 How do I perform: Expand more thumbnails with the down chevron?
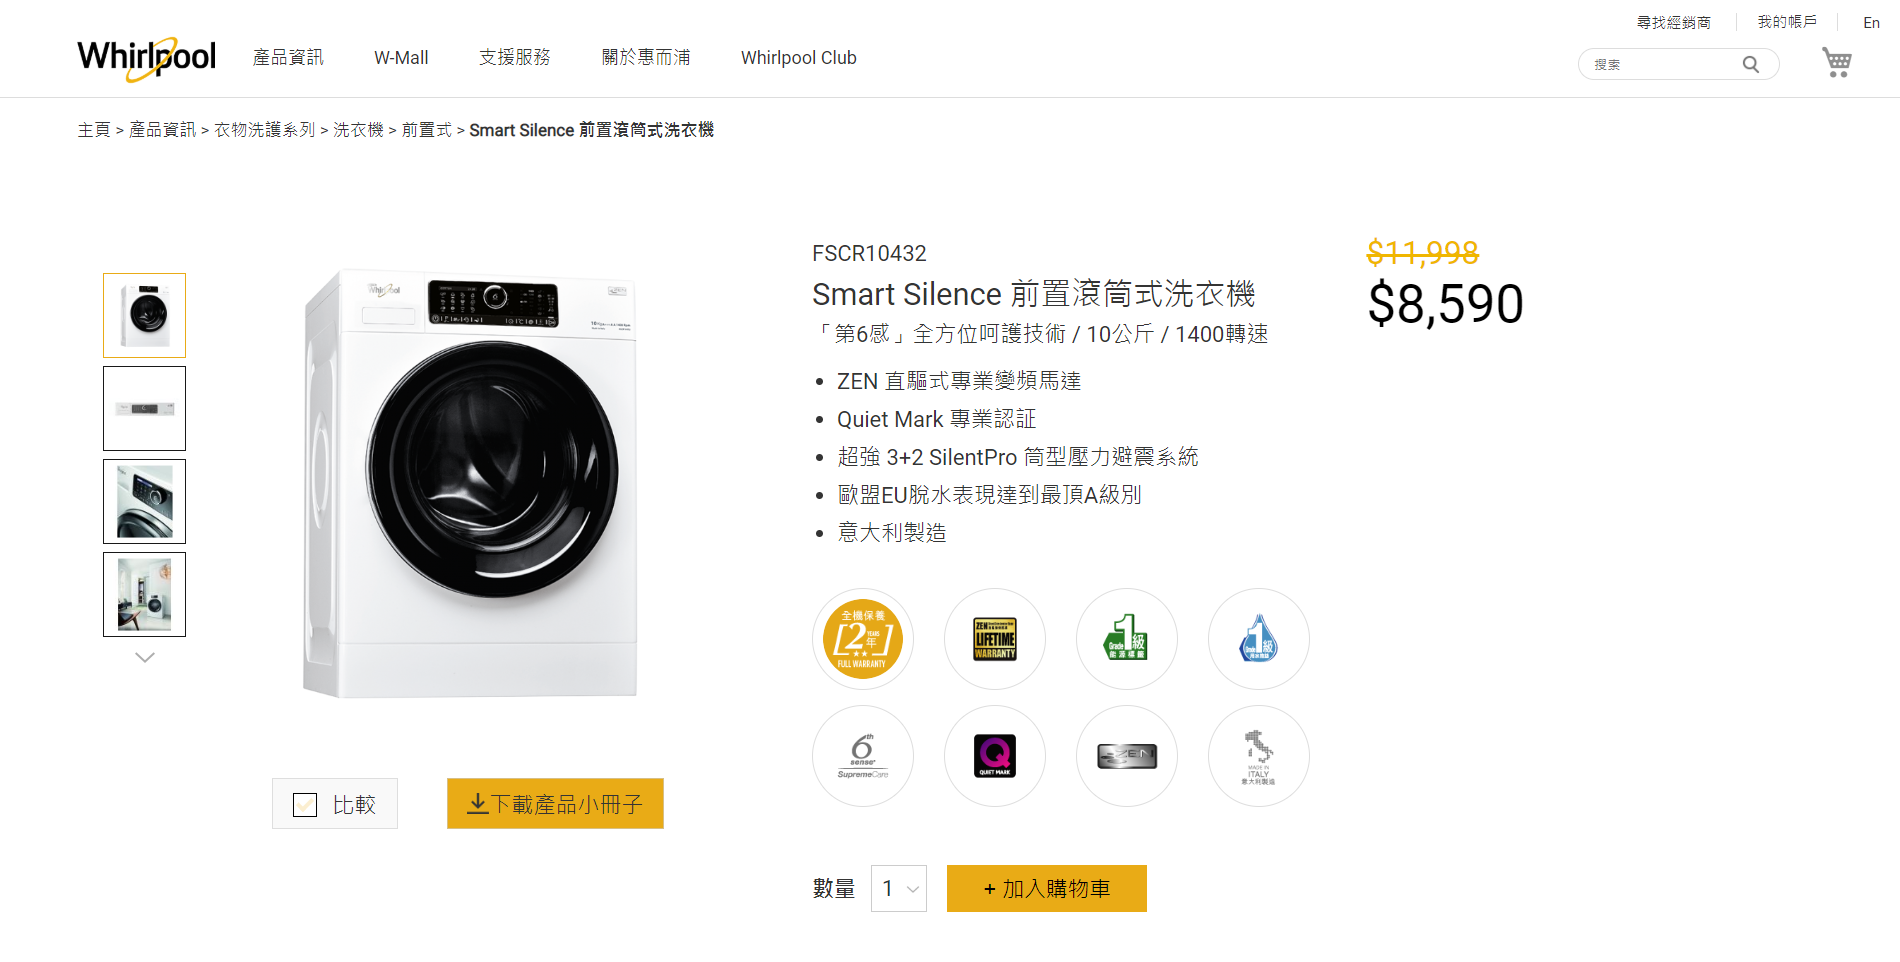coord(145,657)
